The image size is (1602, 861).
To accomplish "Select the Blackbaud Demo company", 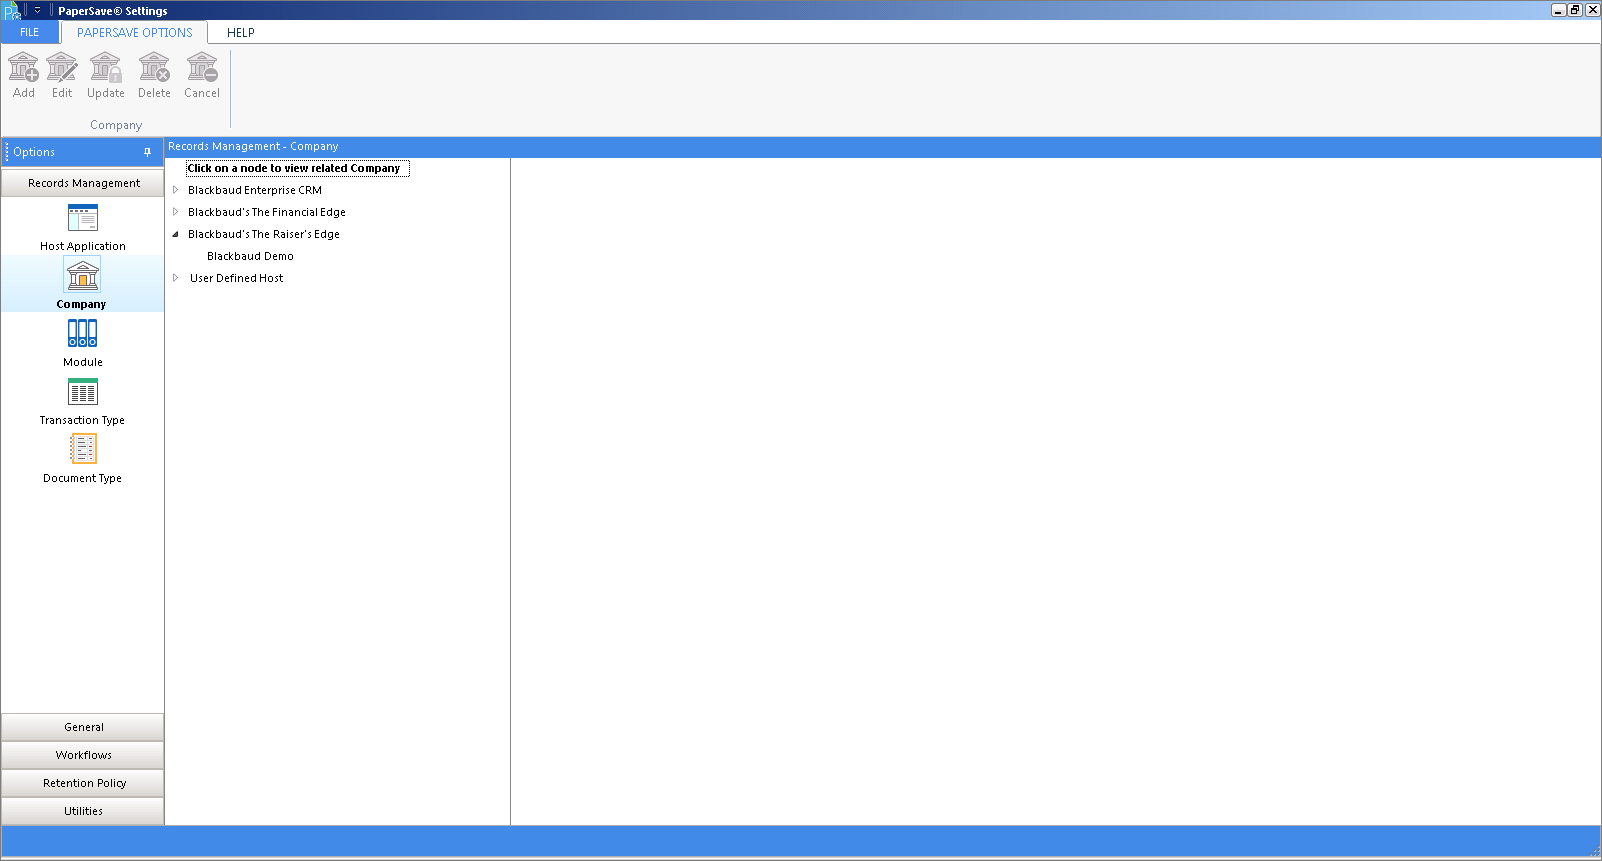I will click(x=250, y=256).
